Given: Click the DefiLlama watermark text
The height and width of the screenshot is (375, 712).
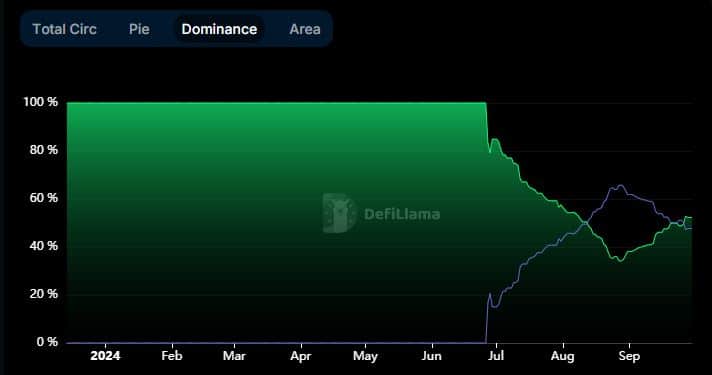Looking at the screenshot, I should [x=402, y=214].
